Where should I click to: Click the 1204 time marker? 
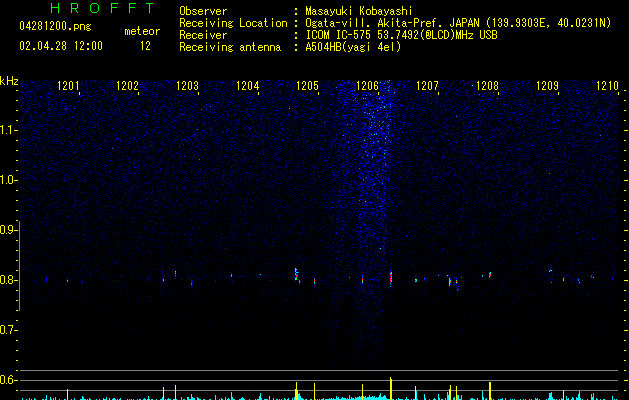pyautogui.click(x=248, y=86)
